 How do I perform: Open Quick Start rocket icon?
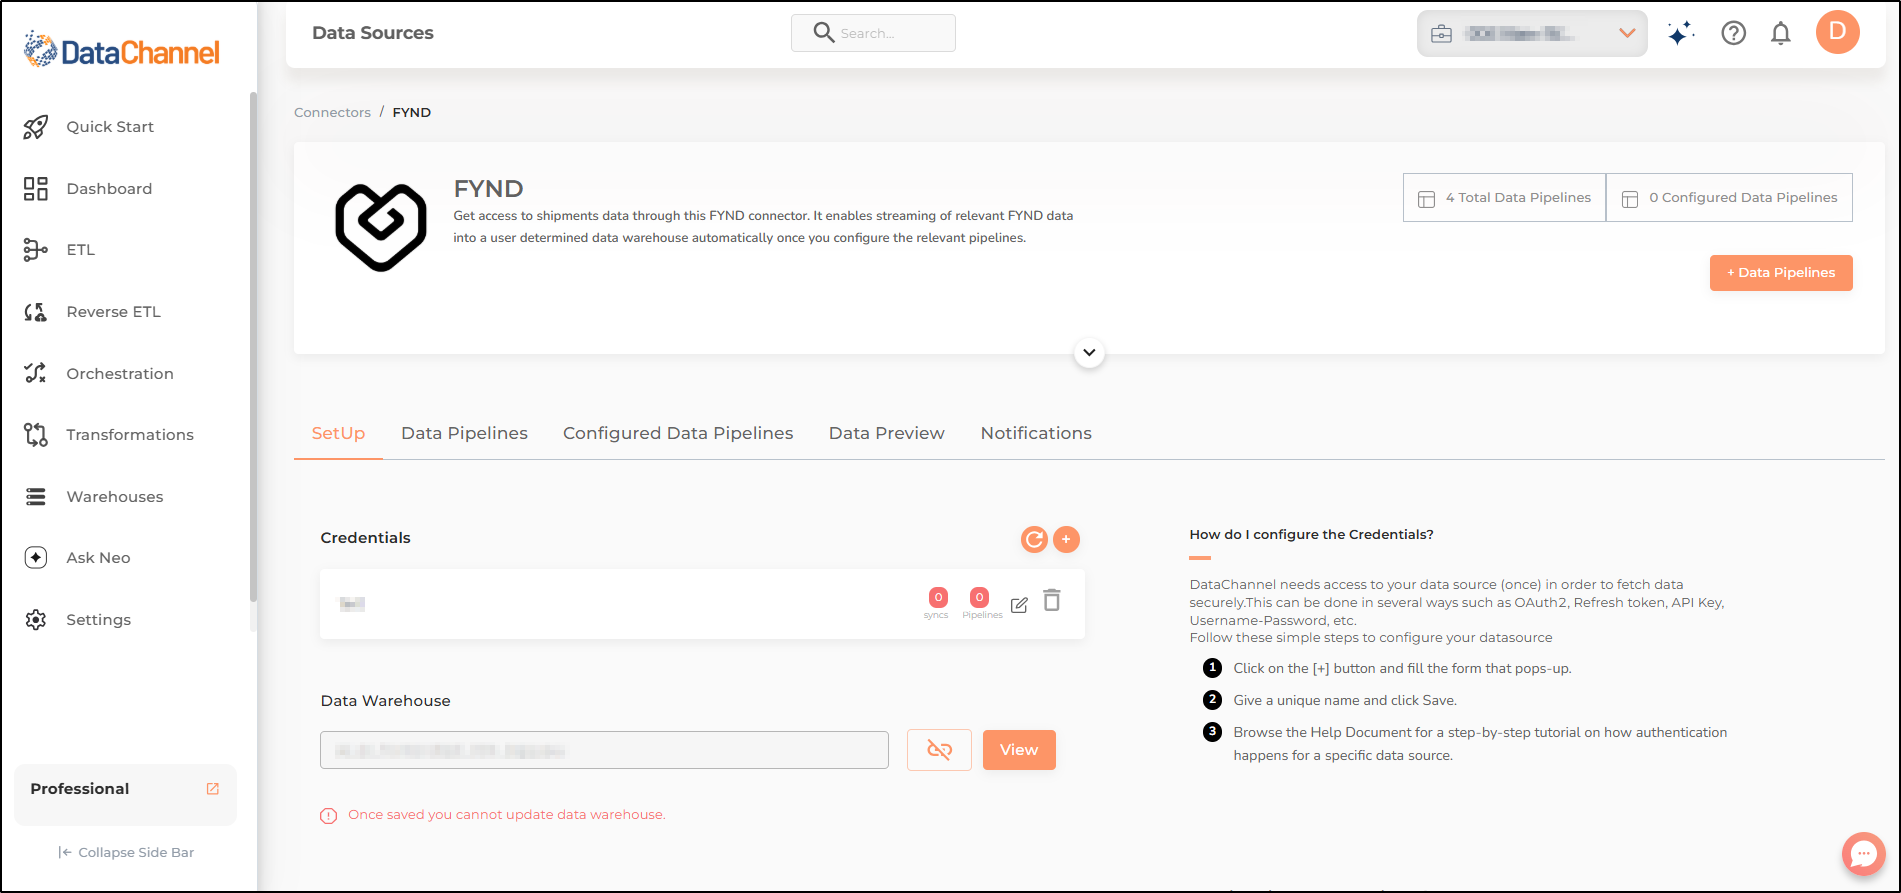pyautogui.click(x=36, y=127)
